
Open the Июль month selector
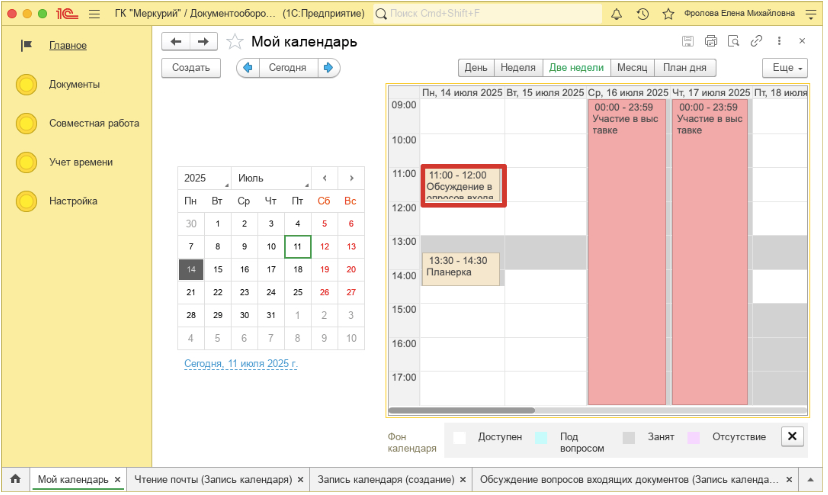point(268,178)
